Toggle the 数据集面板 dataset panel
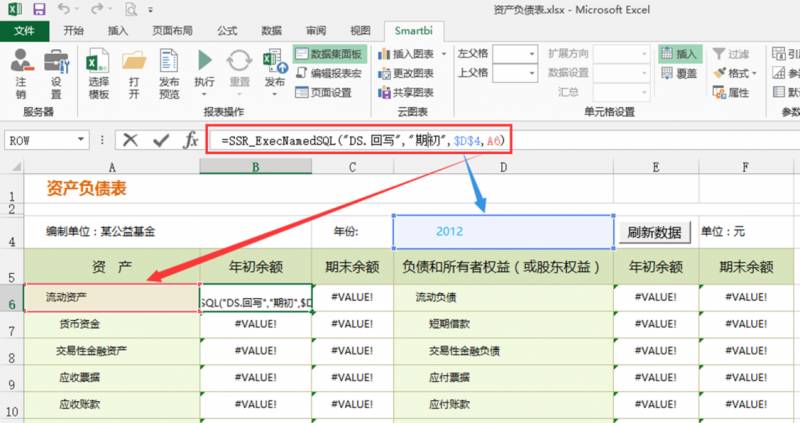Image resolution: width=800 pixels, height=423 pixels. (330, 54)
